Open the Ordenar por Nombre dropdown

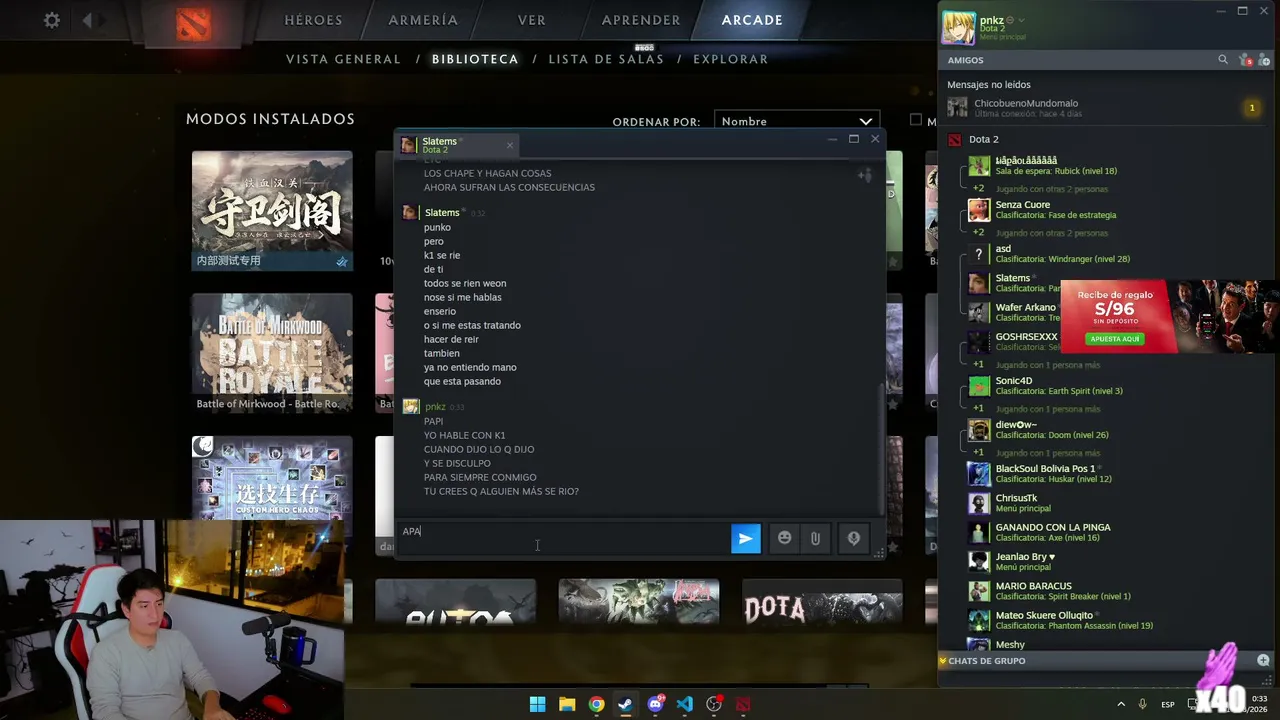797,121
